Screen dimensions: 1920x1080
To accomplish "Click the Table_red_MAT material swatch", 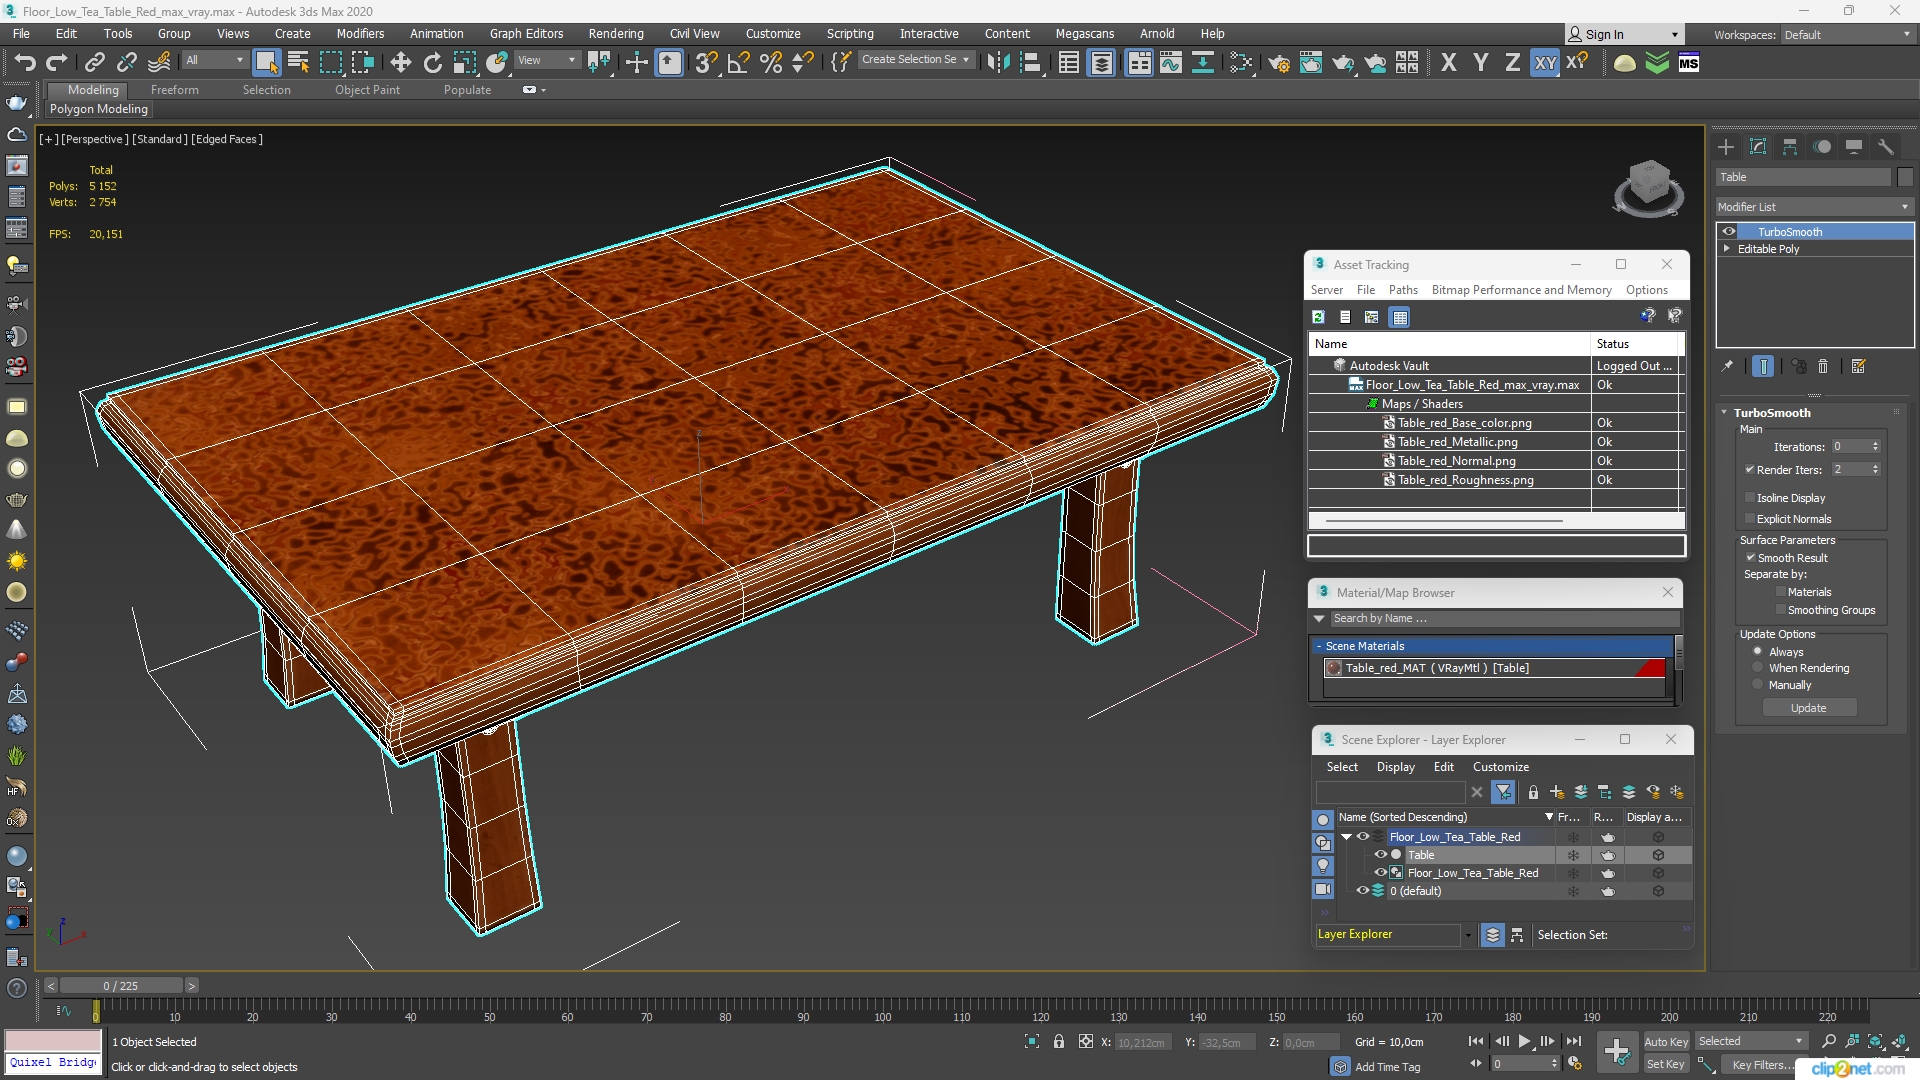I will point(1334,668).
